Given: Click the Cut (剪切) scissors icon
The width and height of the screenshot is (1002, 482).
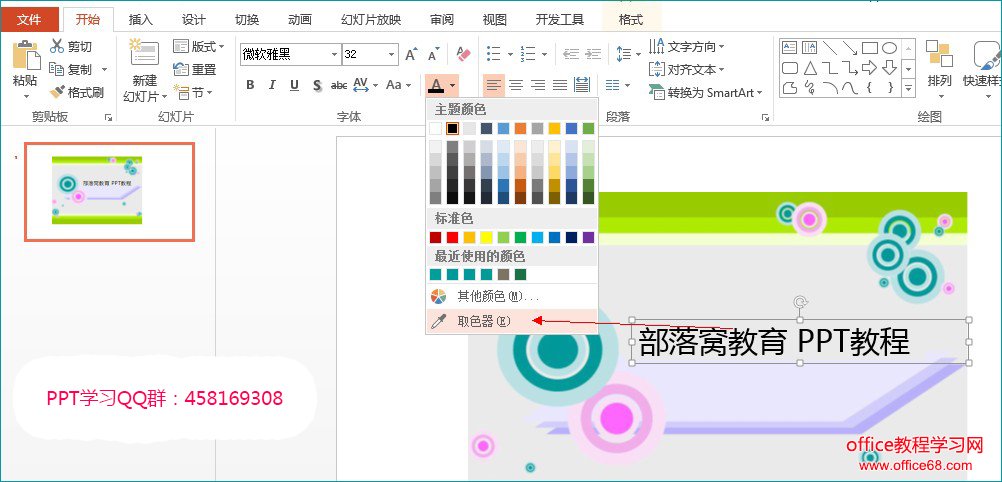Looking at the screenshot, I should [57, 47].
